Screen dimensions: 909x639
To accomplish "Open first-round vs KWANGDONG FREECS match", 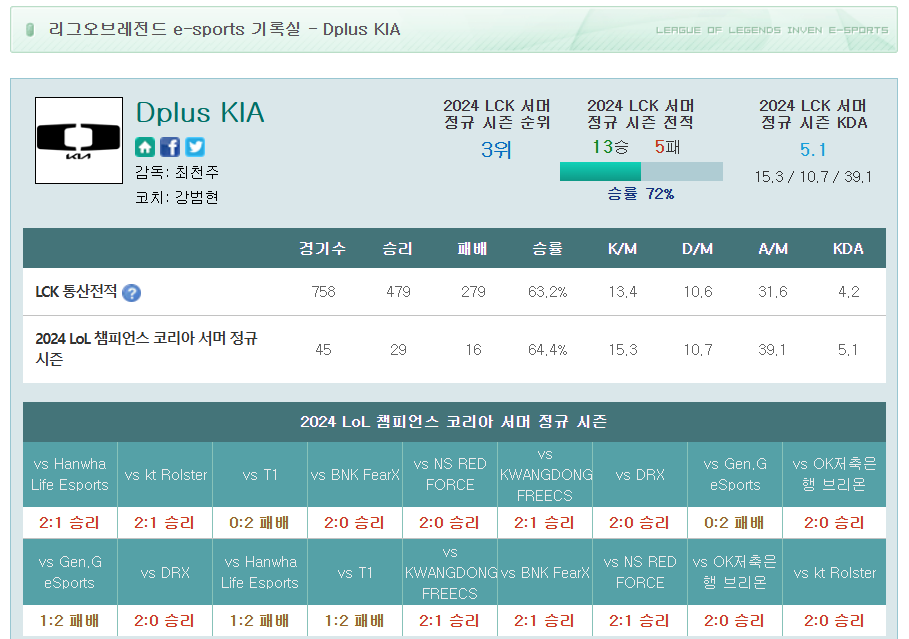I will [x=546, y=474].
